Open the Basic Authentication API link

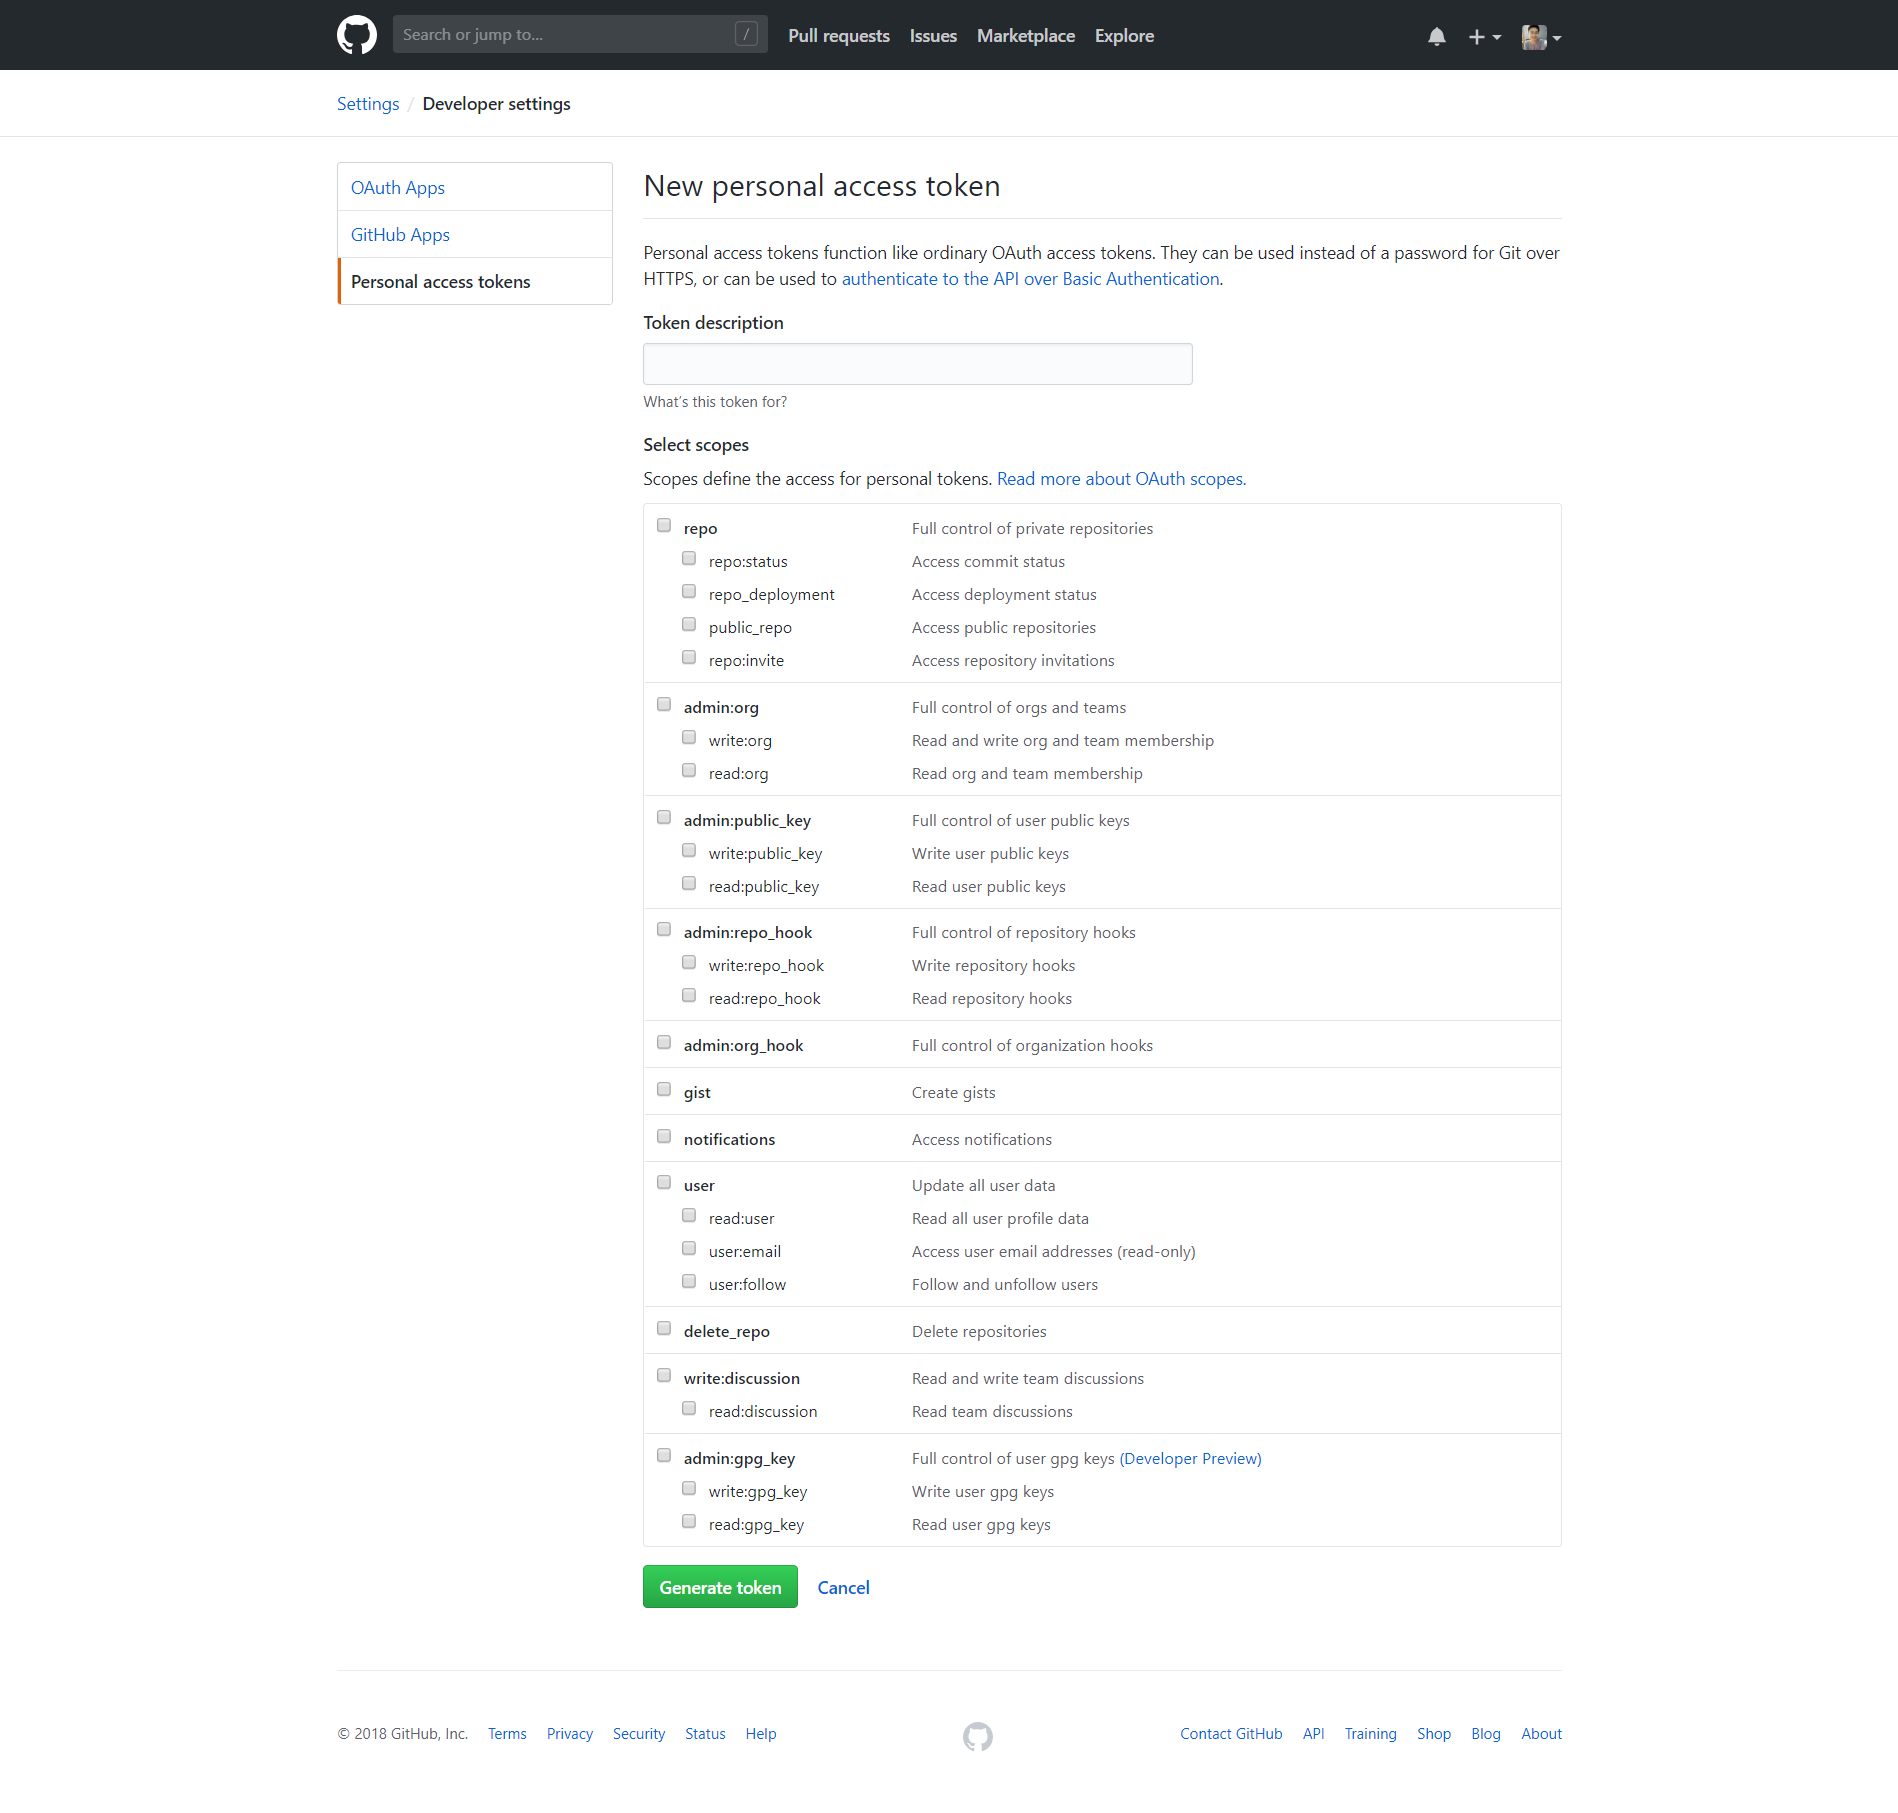[1030, 279]
